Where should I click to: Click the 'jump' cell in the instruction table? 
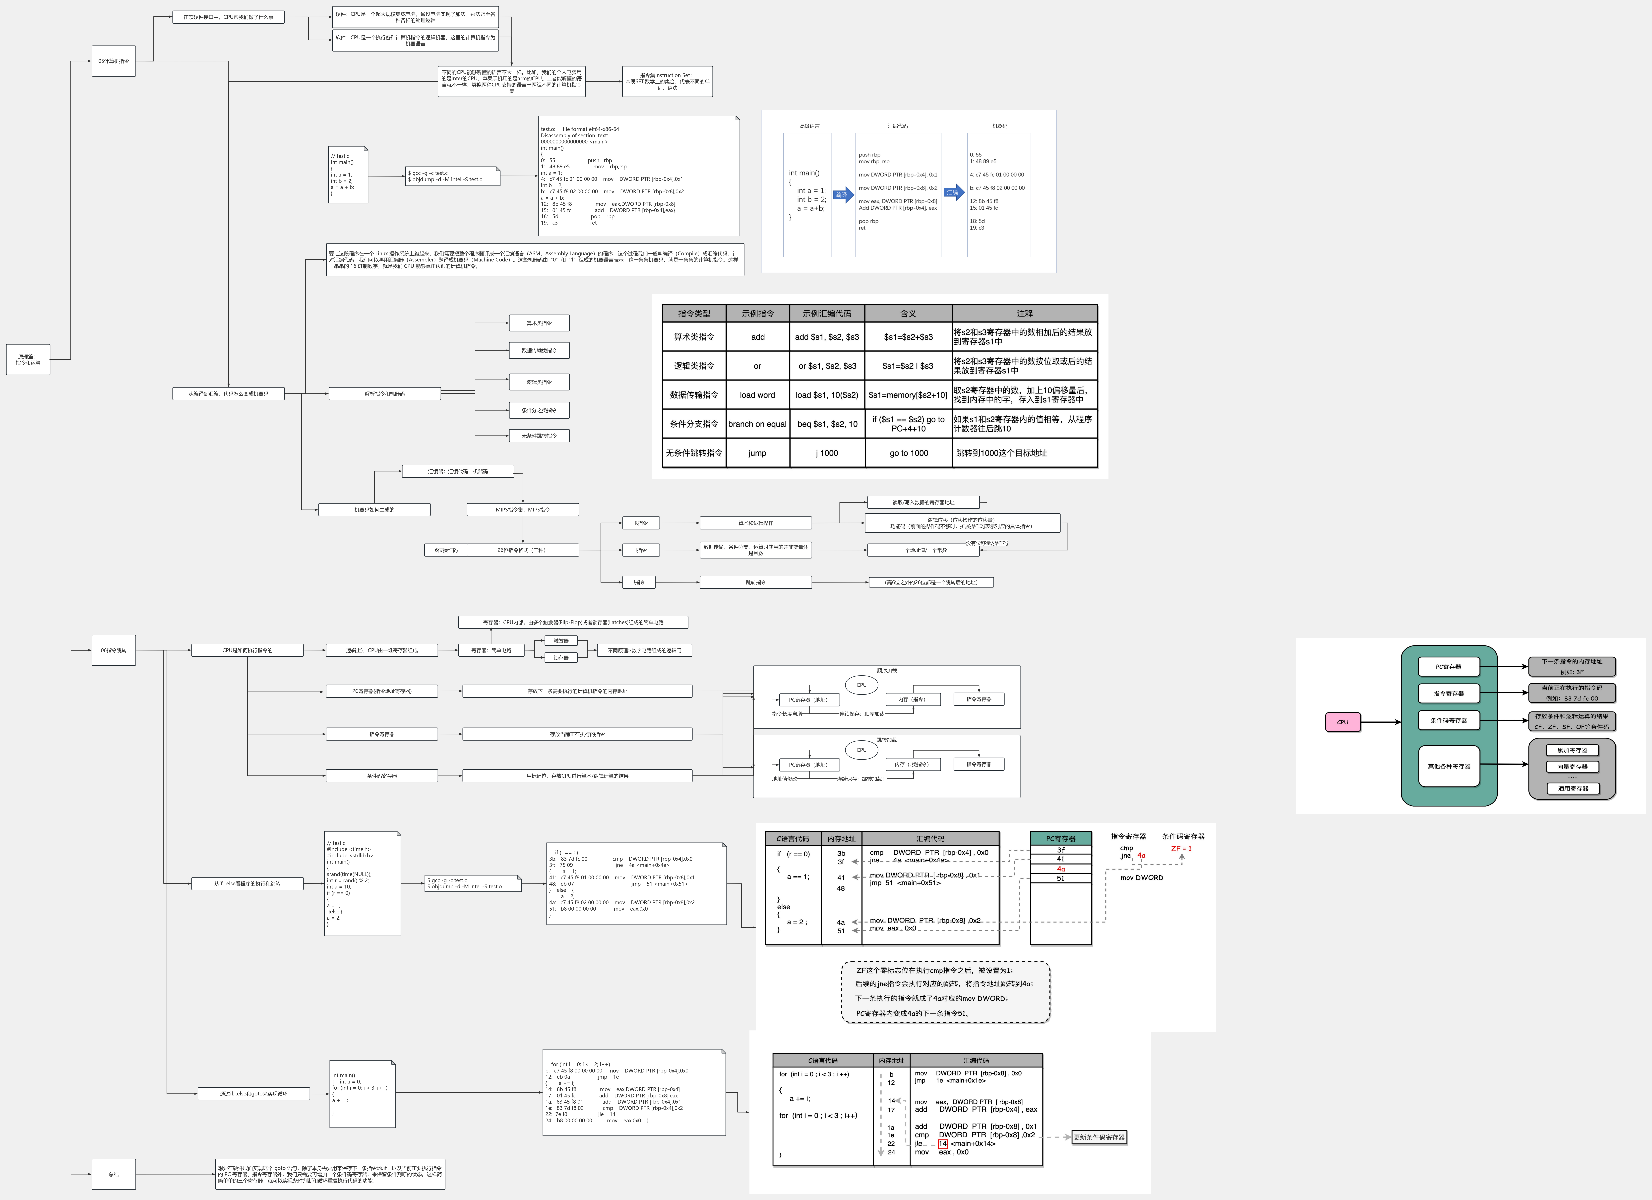tap(757, 453)
